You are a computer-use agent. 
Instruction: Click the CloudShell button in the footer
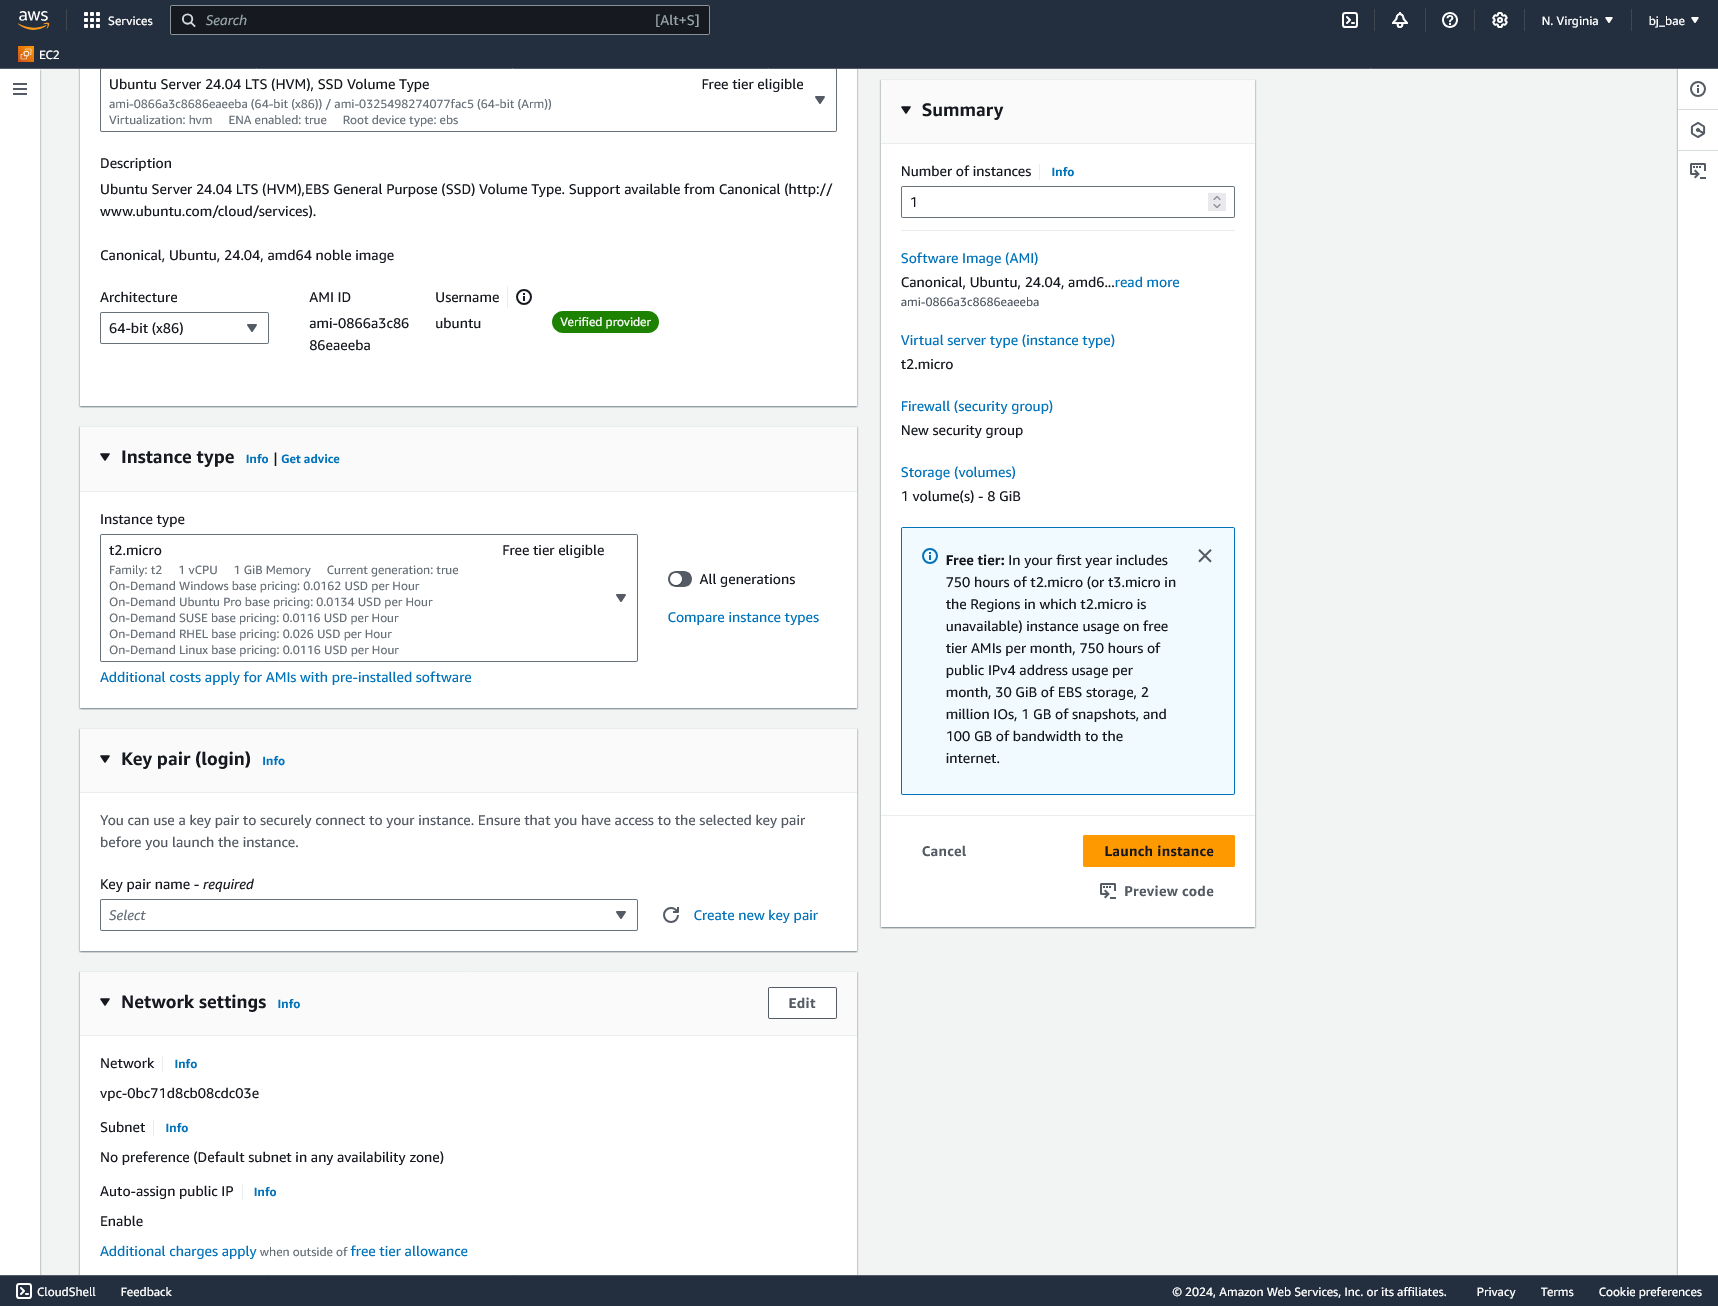pos(56,1291)
